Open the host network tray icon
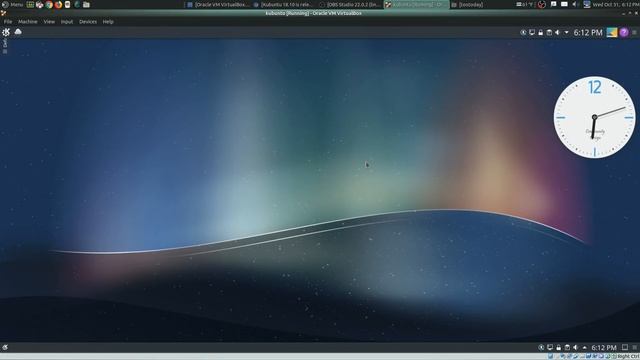This screenshot has height=360, width=640. [x=587, y=4]
